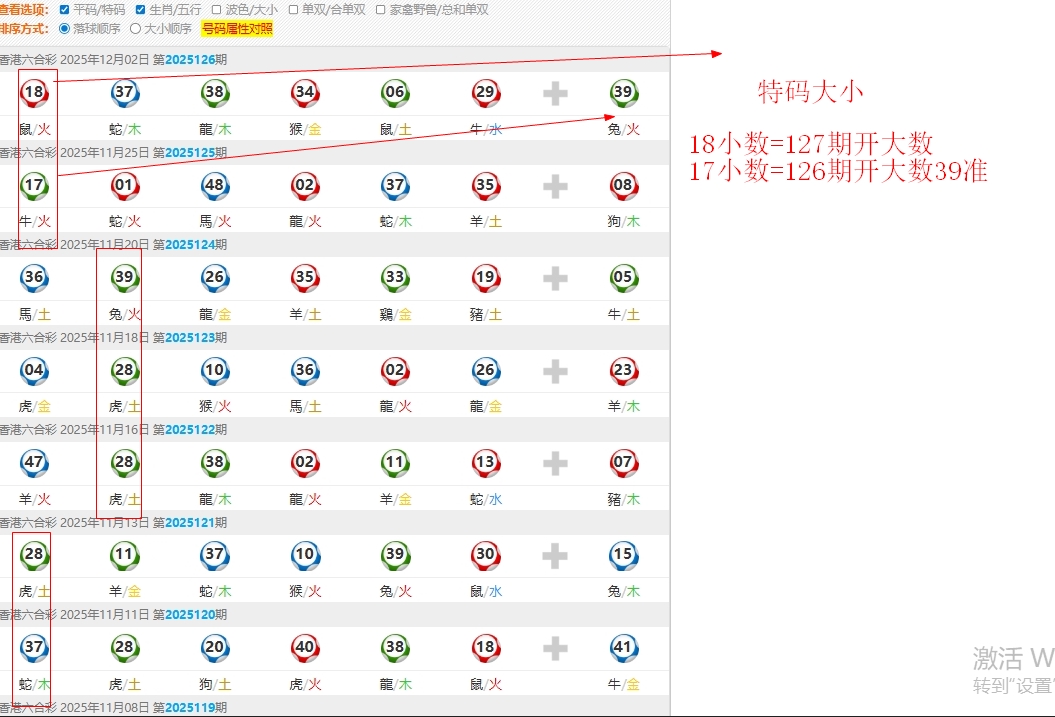Enable the 单双/合单双 checkbox
Image resolution: width=1055 pixels, height=717 pixels.
click(x=293, y=10)
